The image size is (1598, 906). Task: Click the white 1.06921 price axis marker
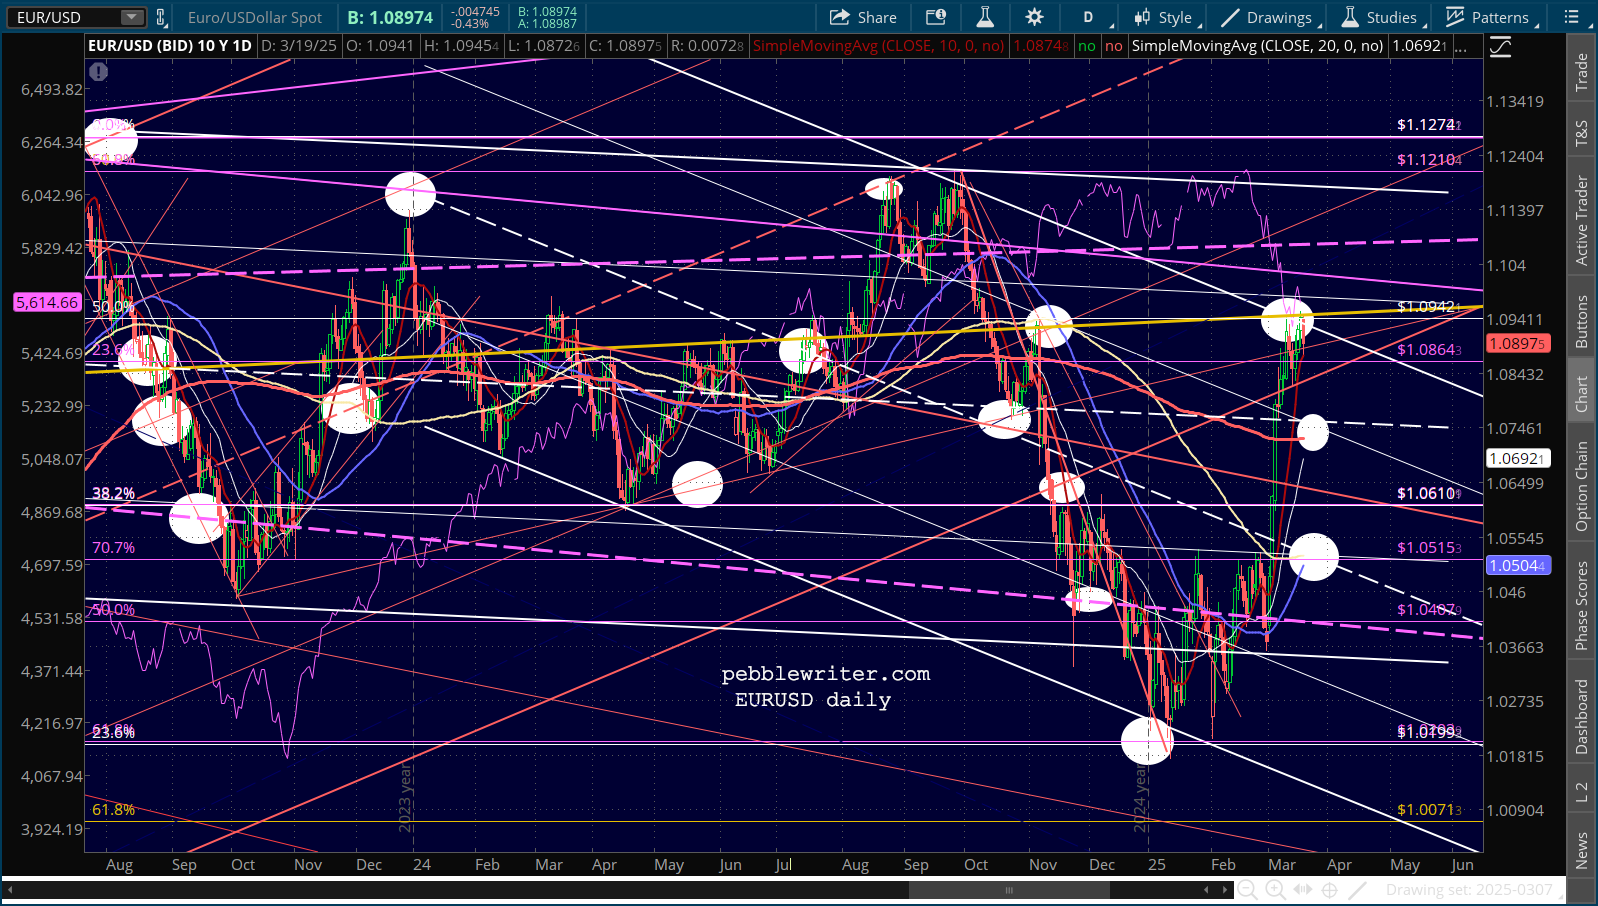1518,458
